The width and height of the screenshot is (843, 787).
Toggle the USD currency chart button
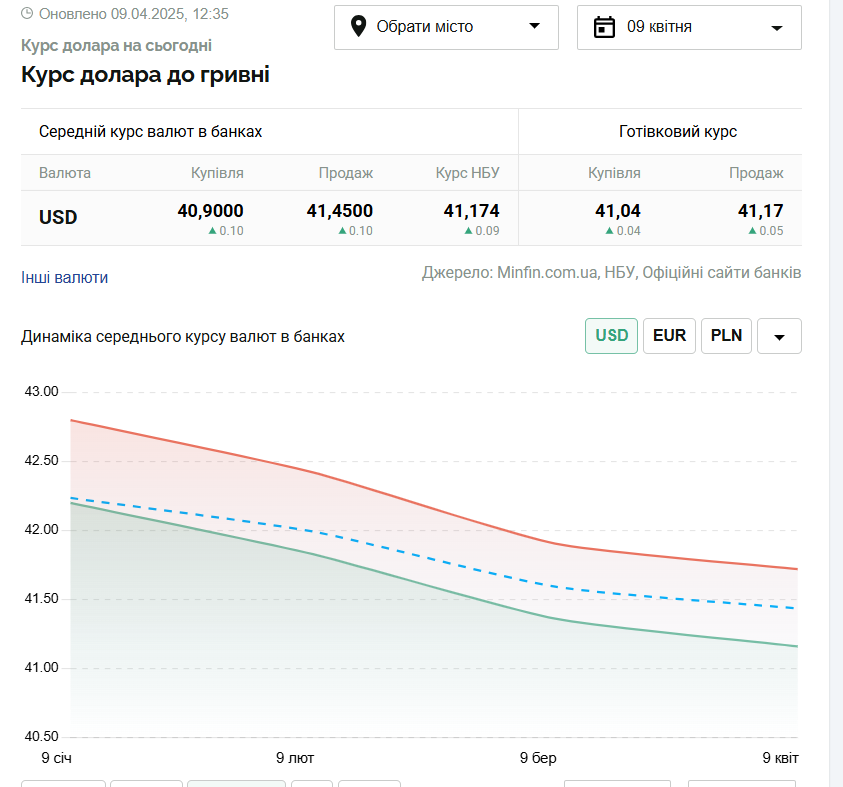pyautogui.click(x=611, y=336)
